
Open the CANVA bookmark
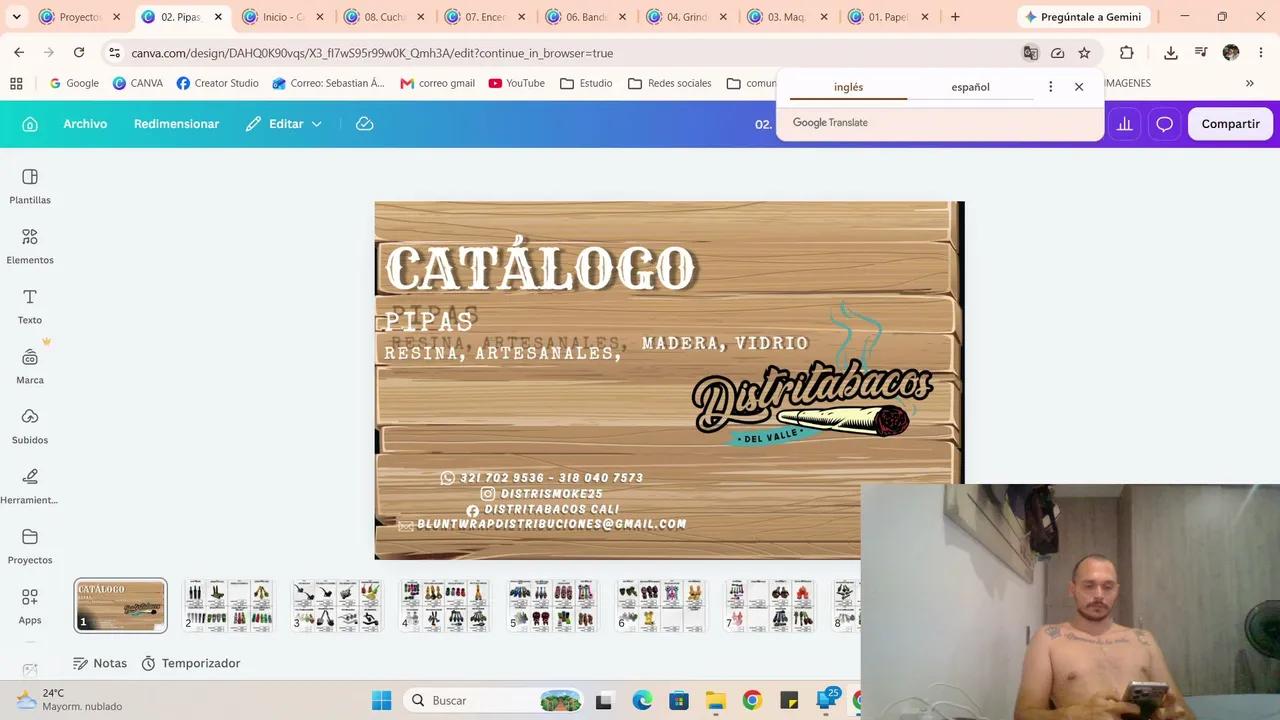(138, 83)
